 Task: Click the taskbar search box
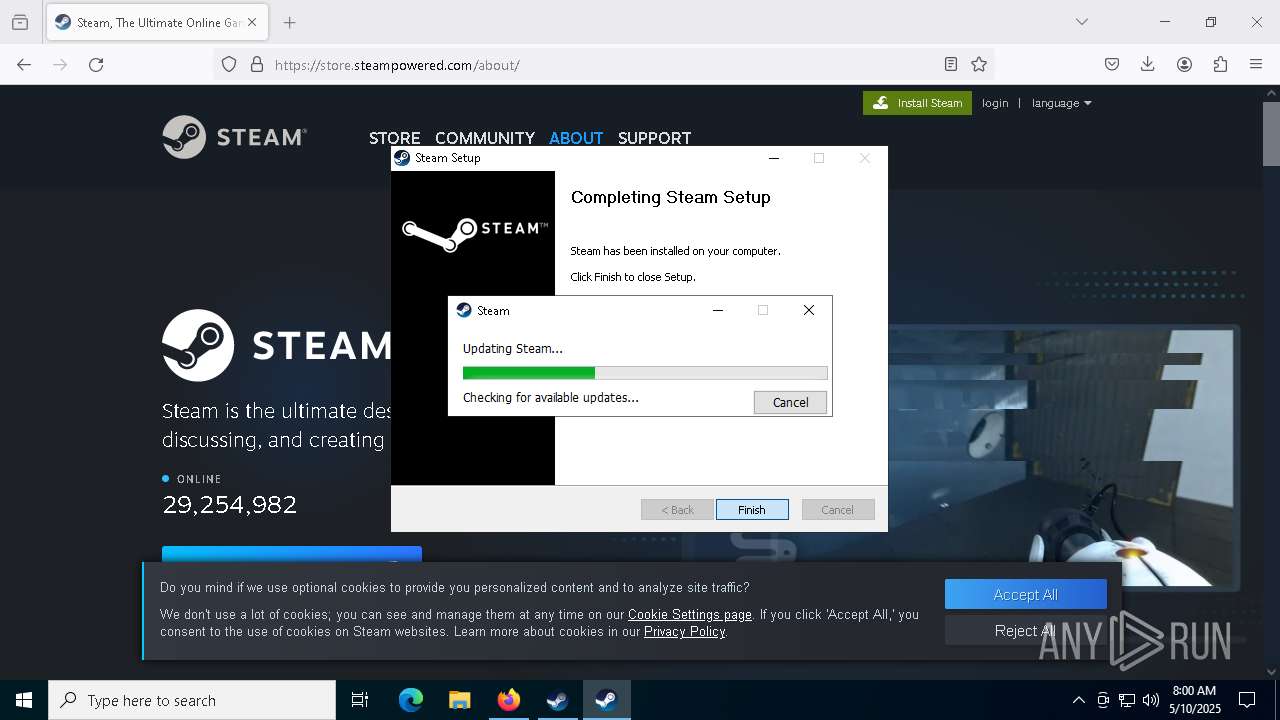(x=192, y=700)
